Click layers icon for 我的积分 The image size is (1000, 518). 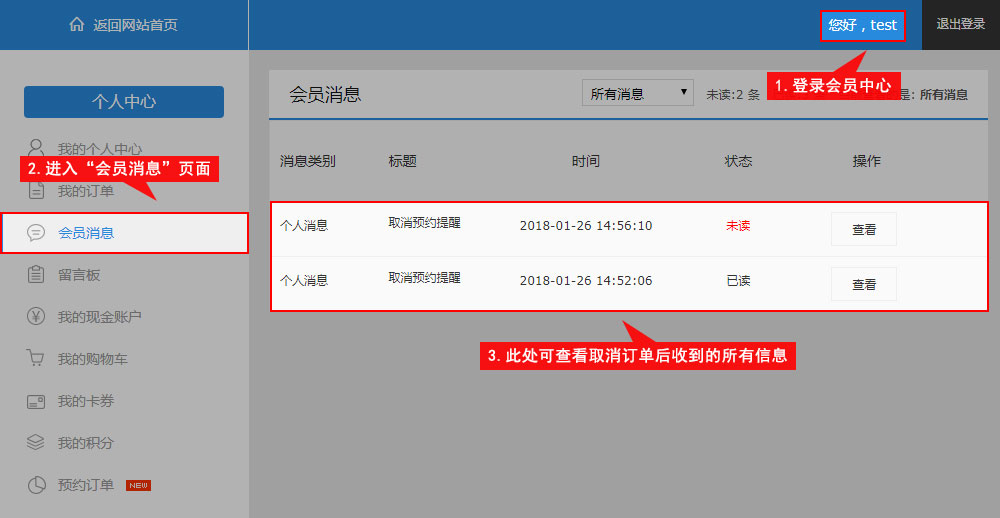[x=36, y=443]
